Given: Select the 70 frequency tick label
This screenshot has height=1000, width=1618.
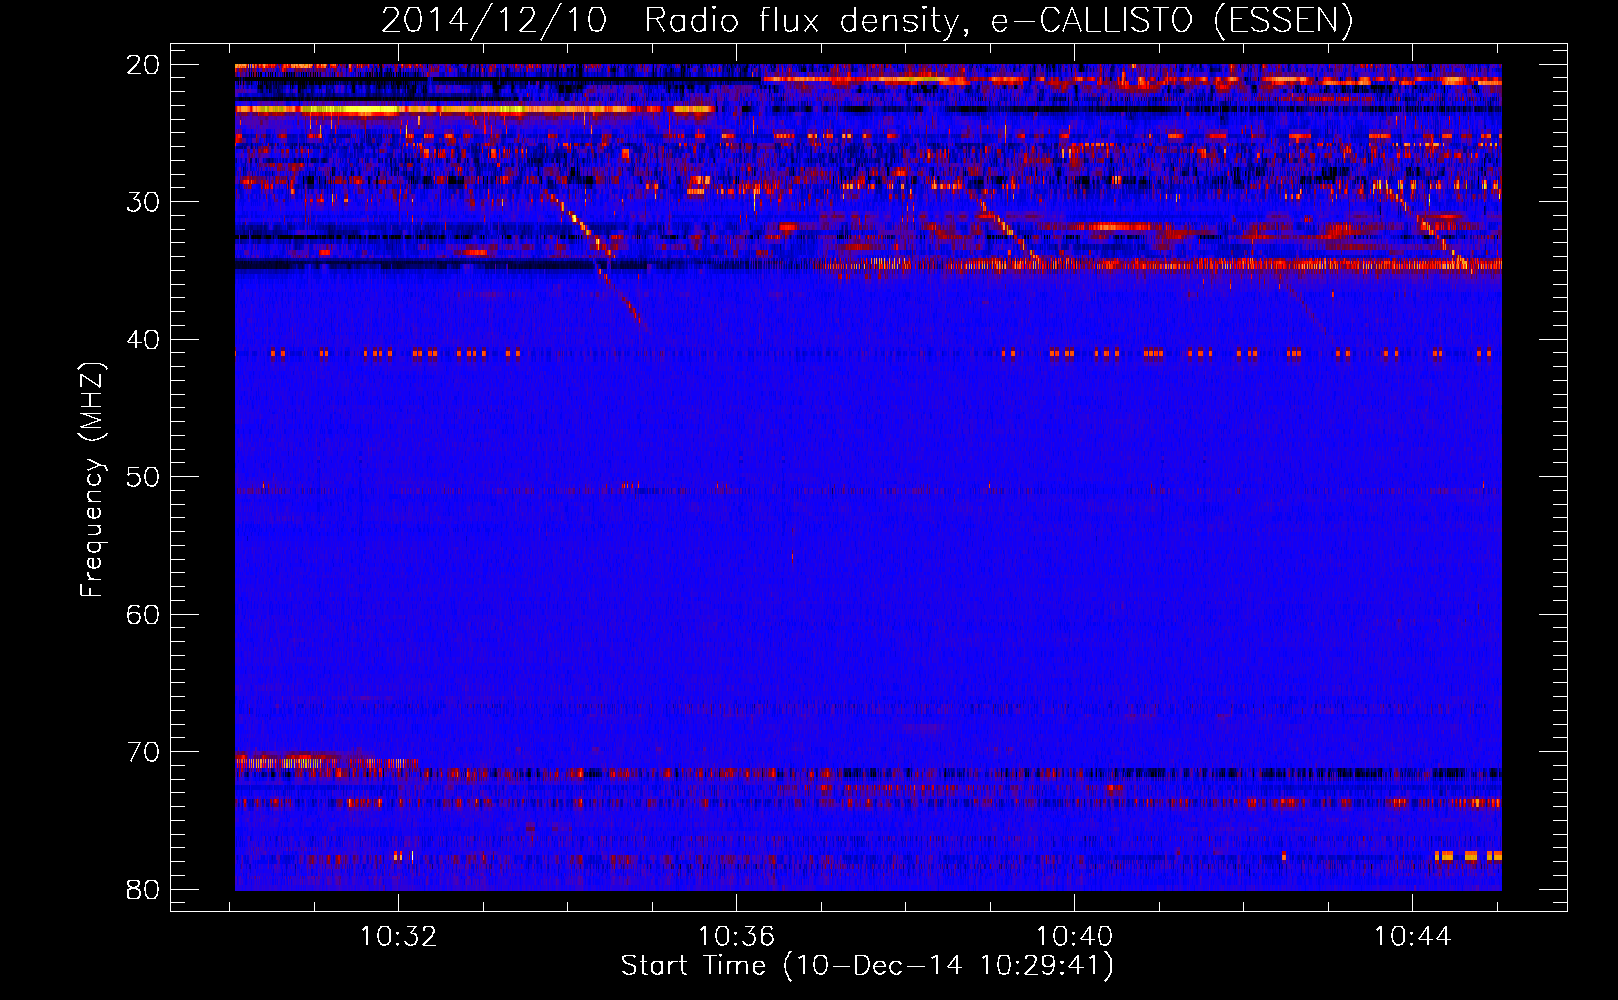Looking at the screenshot, I should click(144, 752).
